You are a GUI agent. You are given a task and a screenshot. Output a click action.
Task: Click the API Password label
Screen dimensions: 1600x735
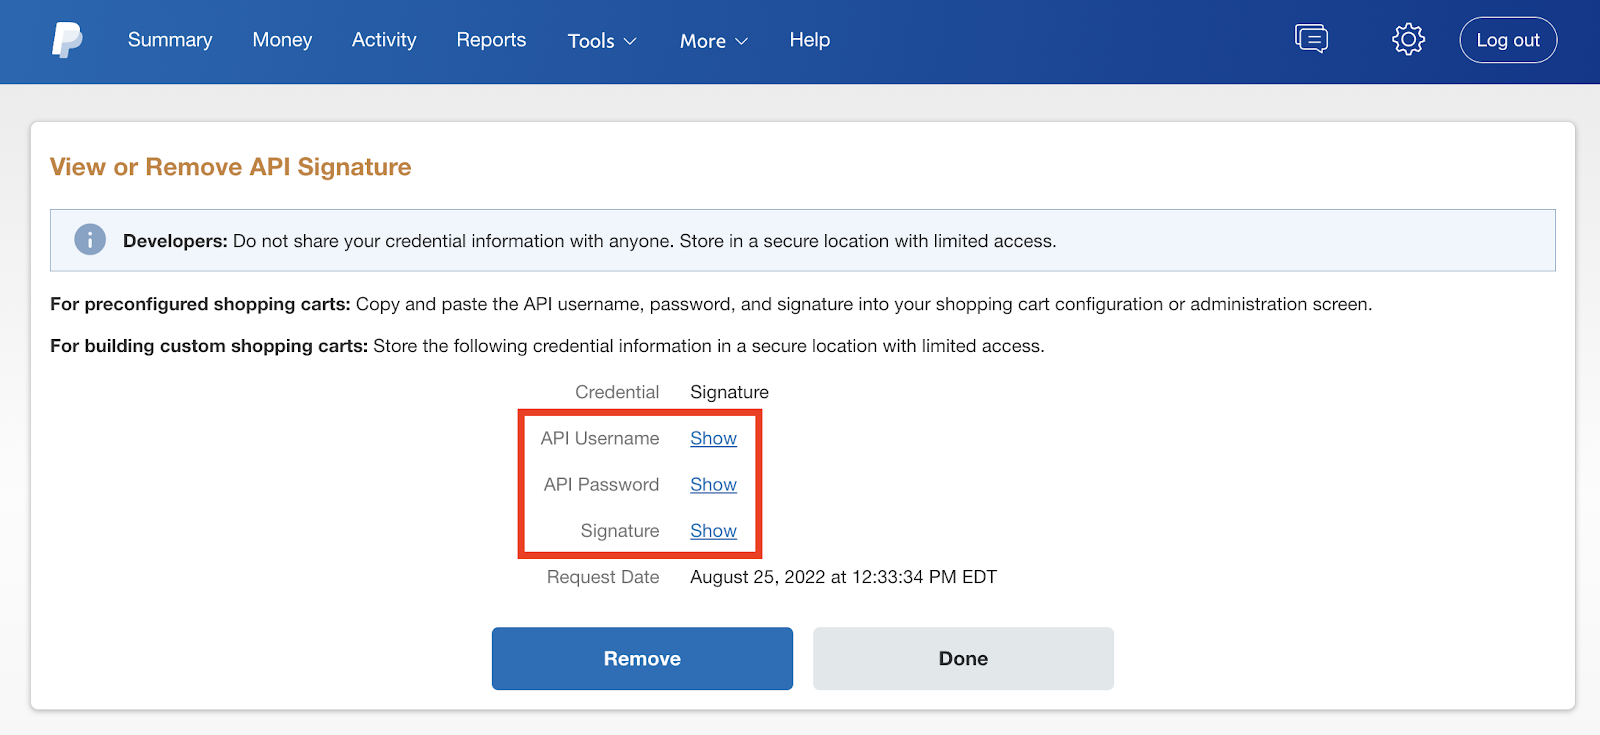(601, 484)
